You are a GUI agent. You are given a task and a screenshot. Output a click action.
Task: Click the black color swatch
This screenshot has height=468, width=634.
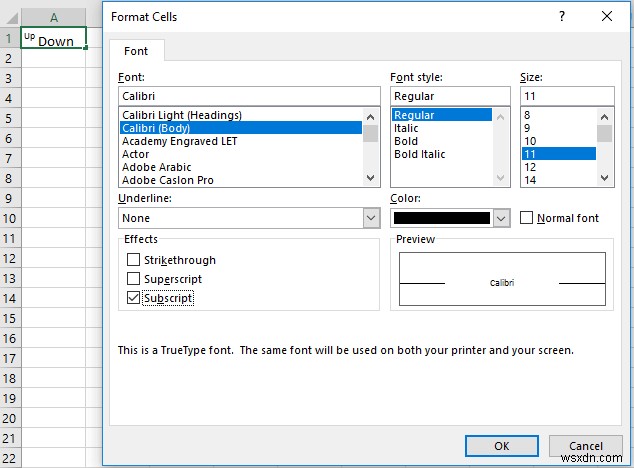tap(442, 218)
